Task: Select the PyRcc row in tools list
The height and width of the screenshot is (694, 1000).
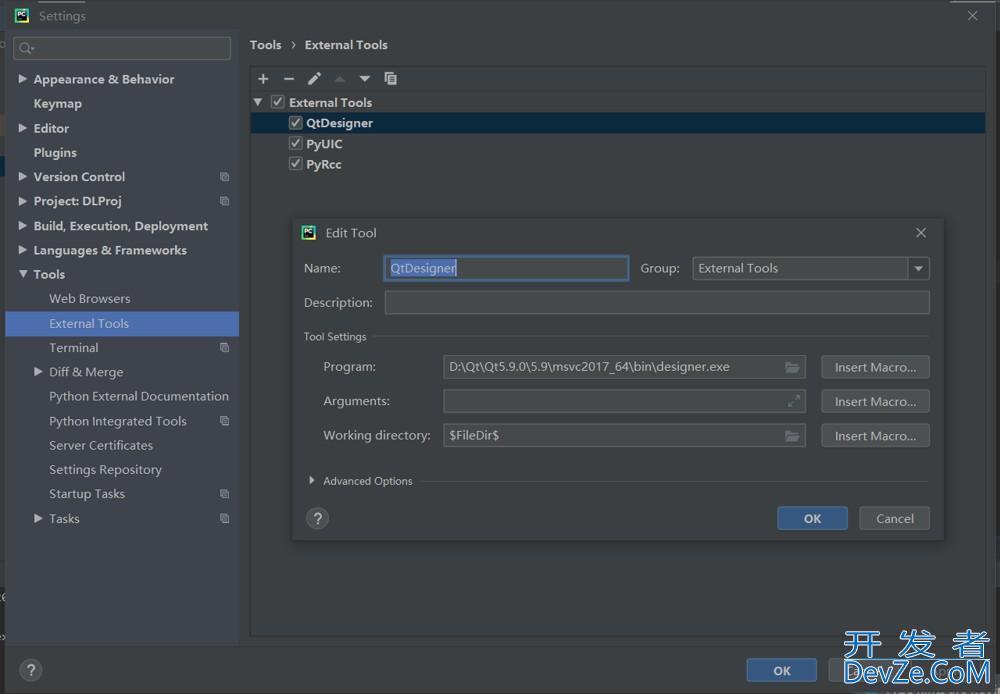Action: coord(618,164)
